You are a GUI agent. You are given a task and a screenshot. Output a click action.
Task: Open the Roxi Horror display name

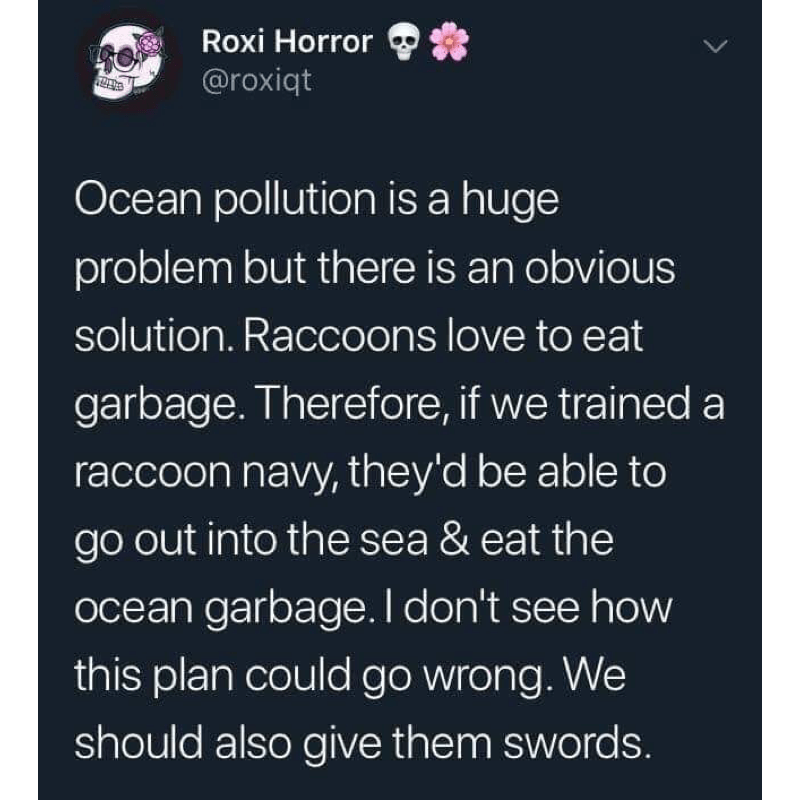[287, 42]
